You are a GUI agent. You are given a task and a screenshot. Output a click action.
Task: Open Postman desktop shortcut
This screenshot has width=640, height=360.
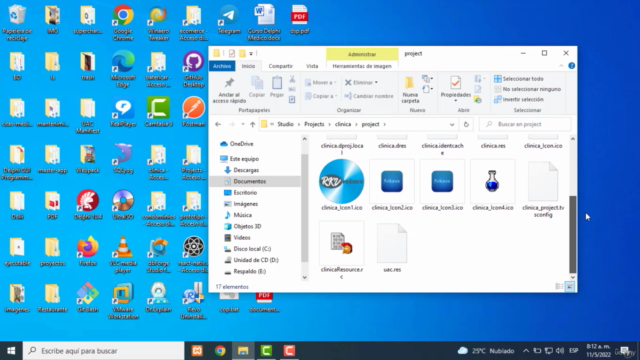(x=193, y=111)
